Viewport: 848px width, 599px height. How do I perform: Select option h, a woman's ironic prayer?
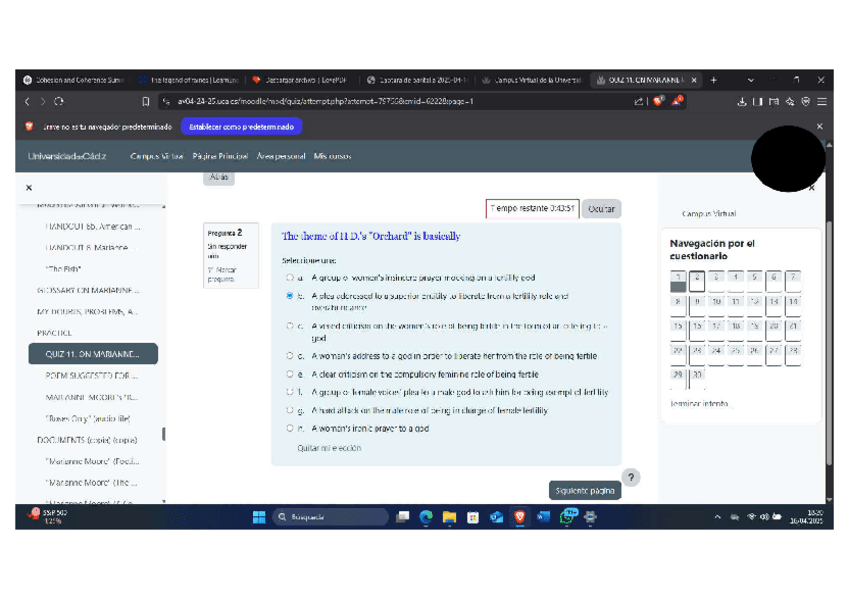pyautogui.click(x=290, y=428)
